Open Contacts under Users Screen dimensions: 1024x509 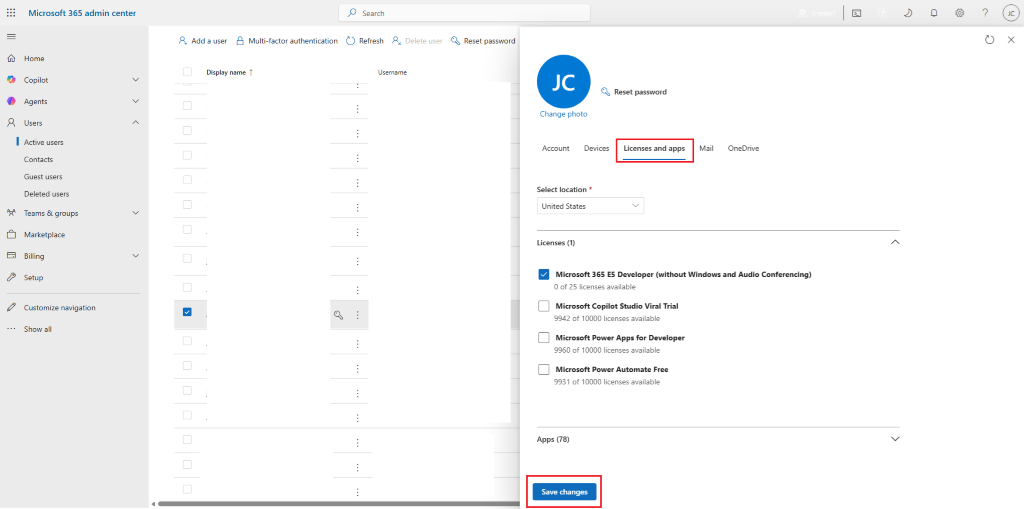point(39,159)
